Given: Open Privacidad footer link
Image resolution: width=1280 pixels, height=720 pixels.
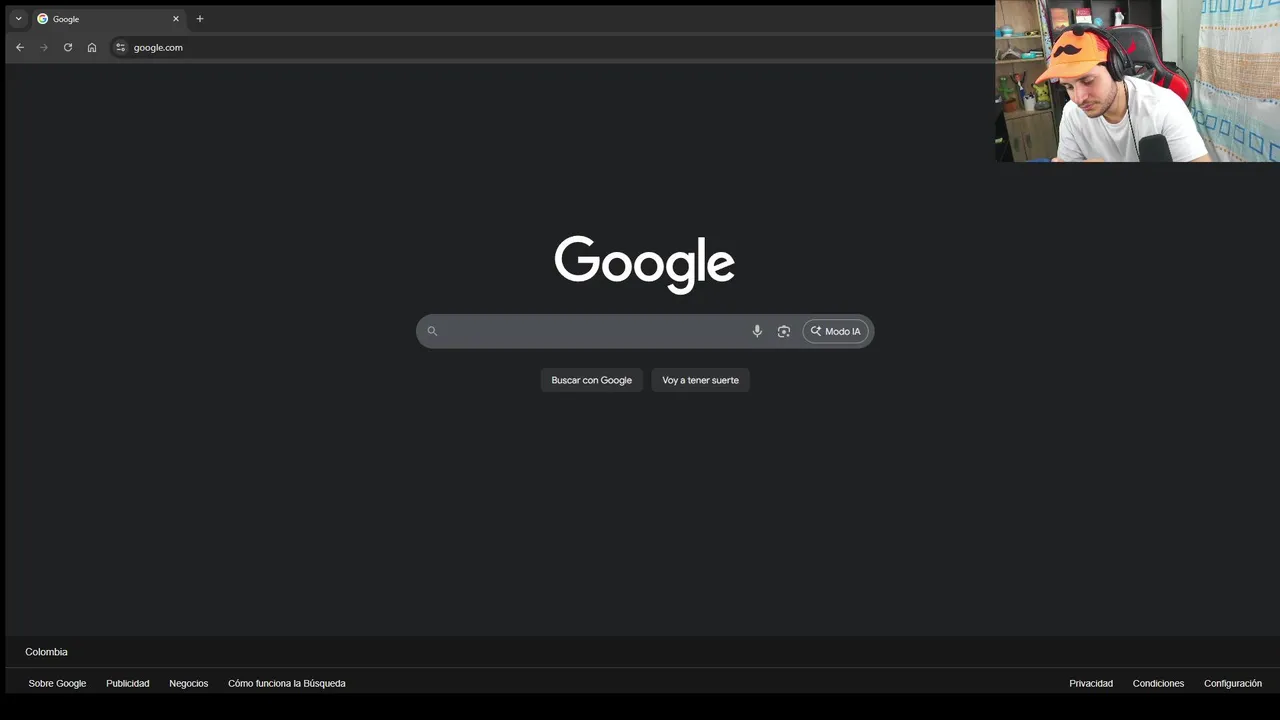Looking at the screenshot, I should click(x=1091, y=683).
